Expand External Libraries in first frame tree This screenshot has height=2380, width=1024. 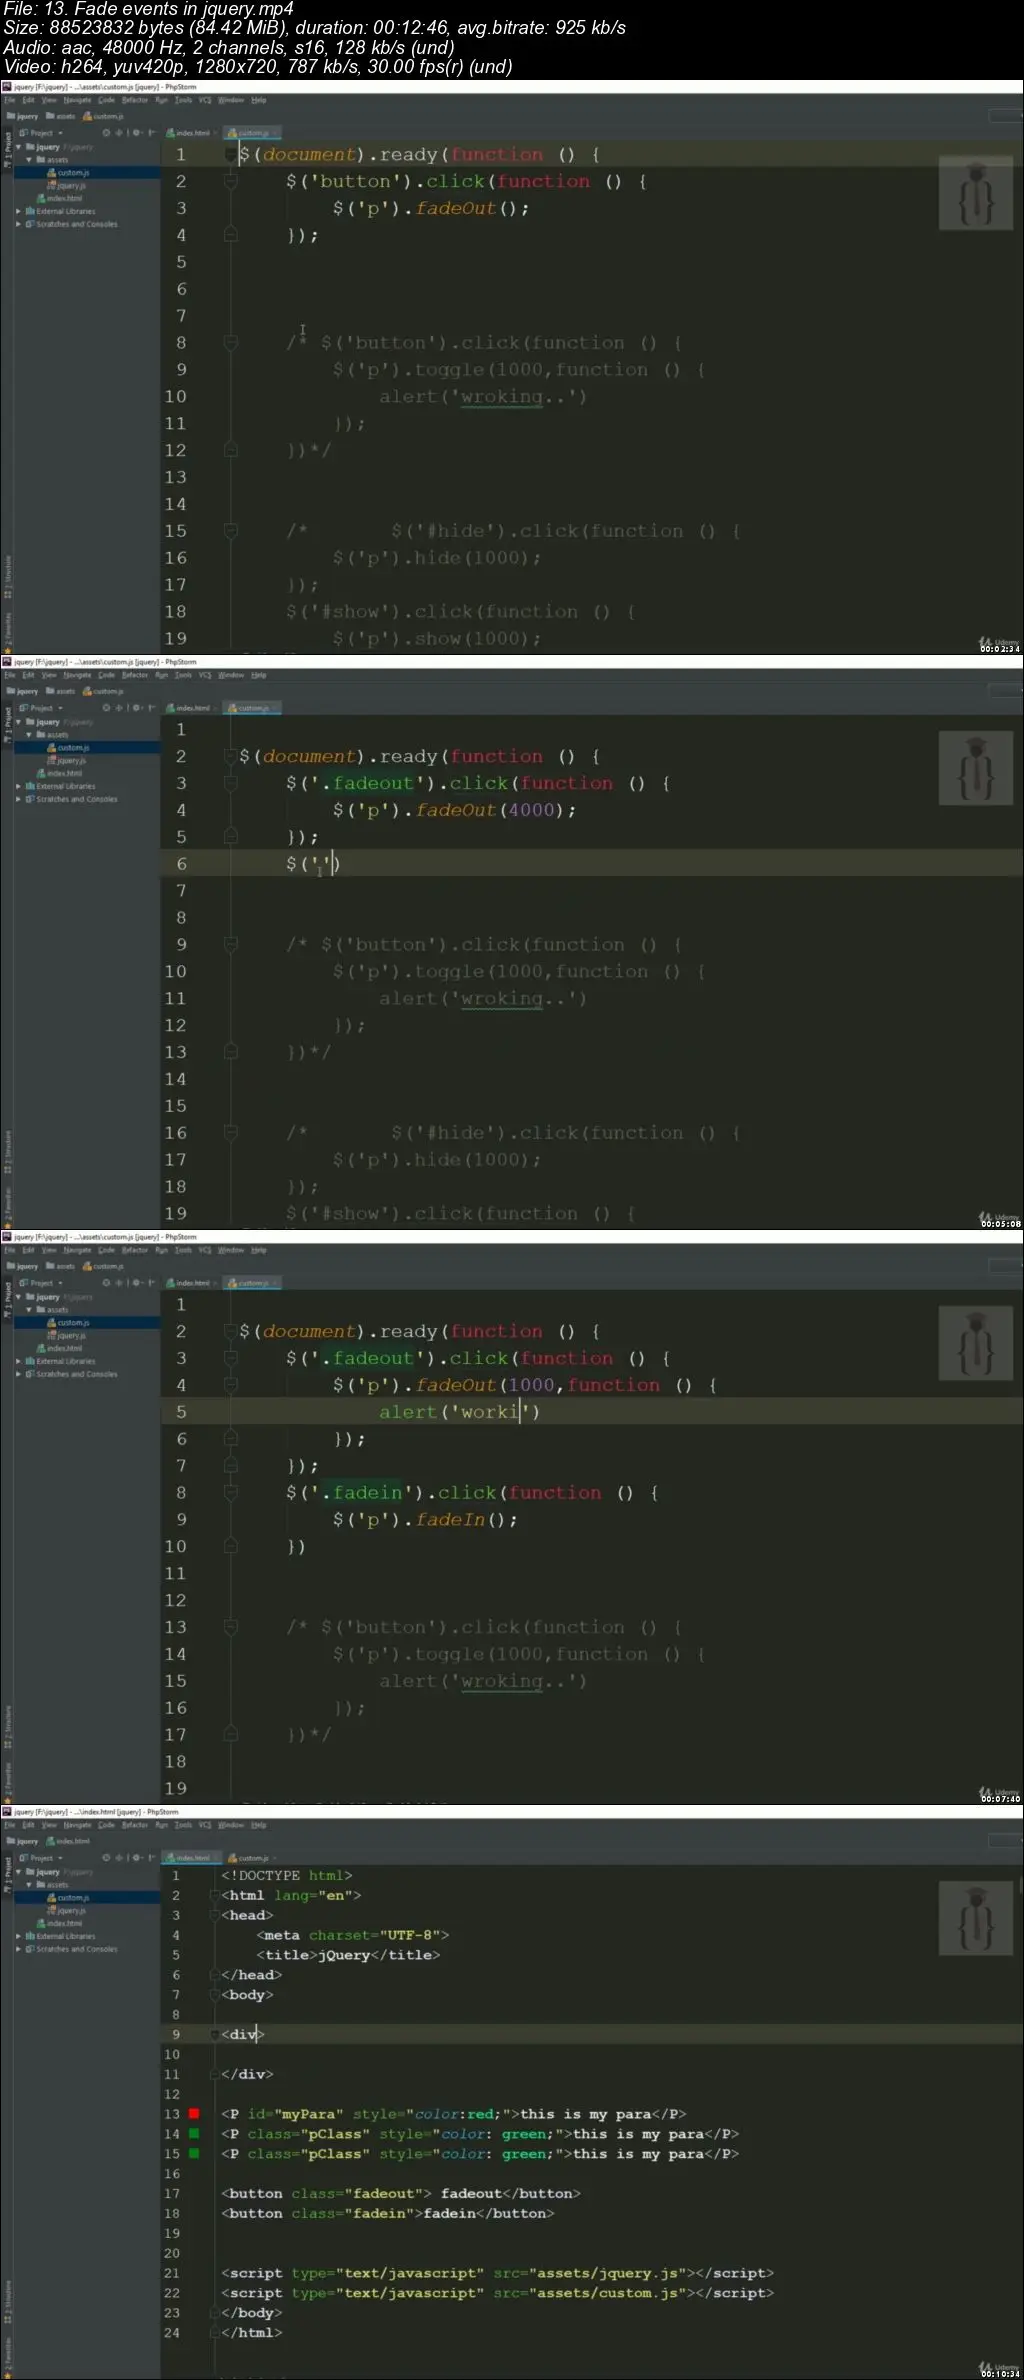[18, 212]
